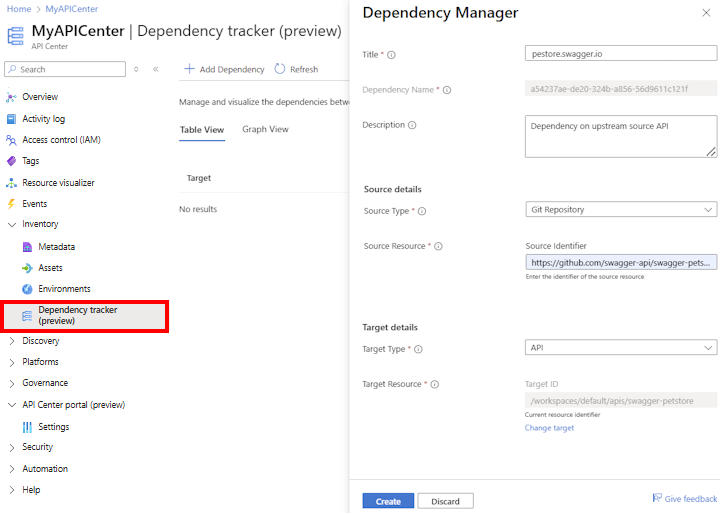Click the Refresh circular arrow icon
Viewport: 721px width, 514px height.
pyautogui.click(x=280, y=69)
